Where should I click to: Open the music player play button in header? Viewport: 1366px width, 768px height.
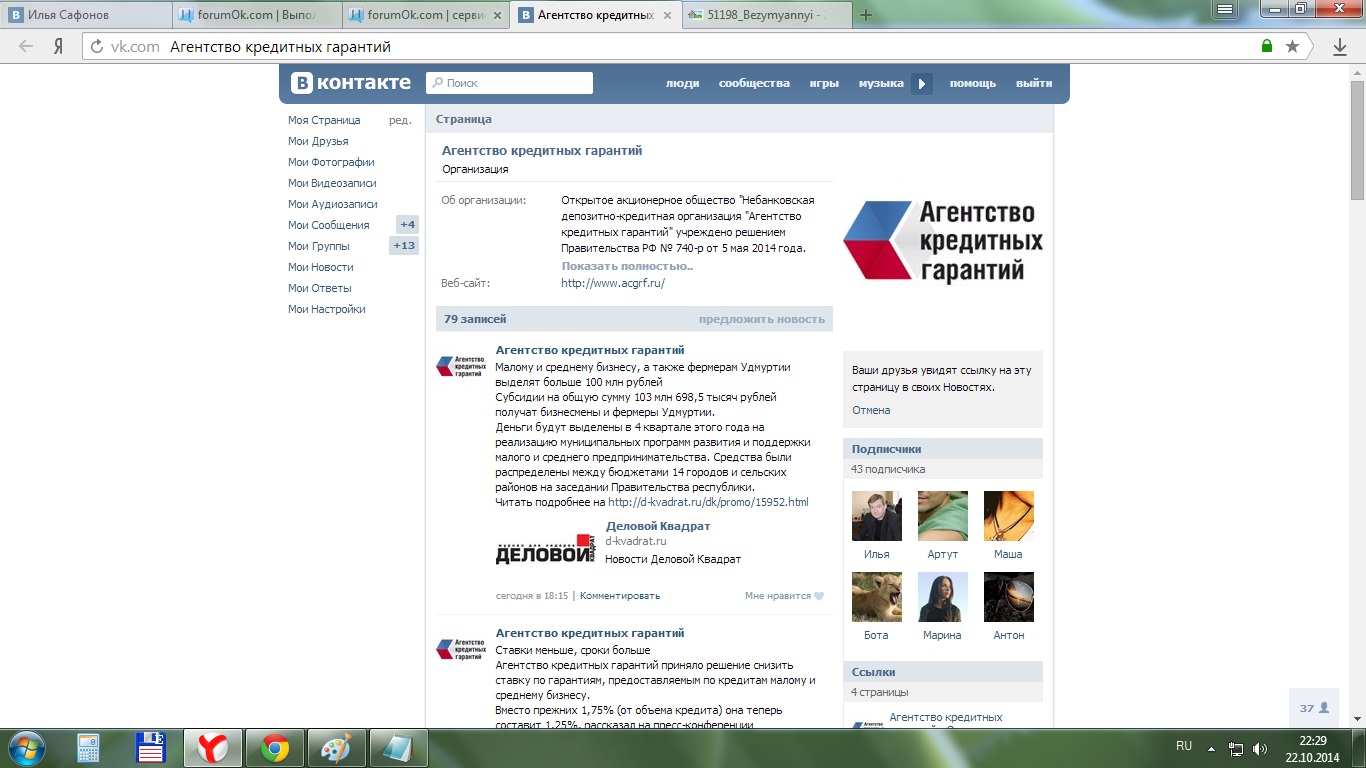pyautogui.click(x=922, y=84)
